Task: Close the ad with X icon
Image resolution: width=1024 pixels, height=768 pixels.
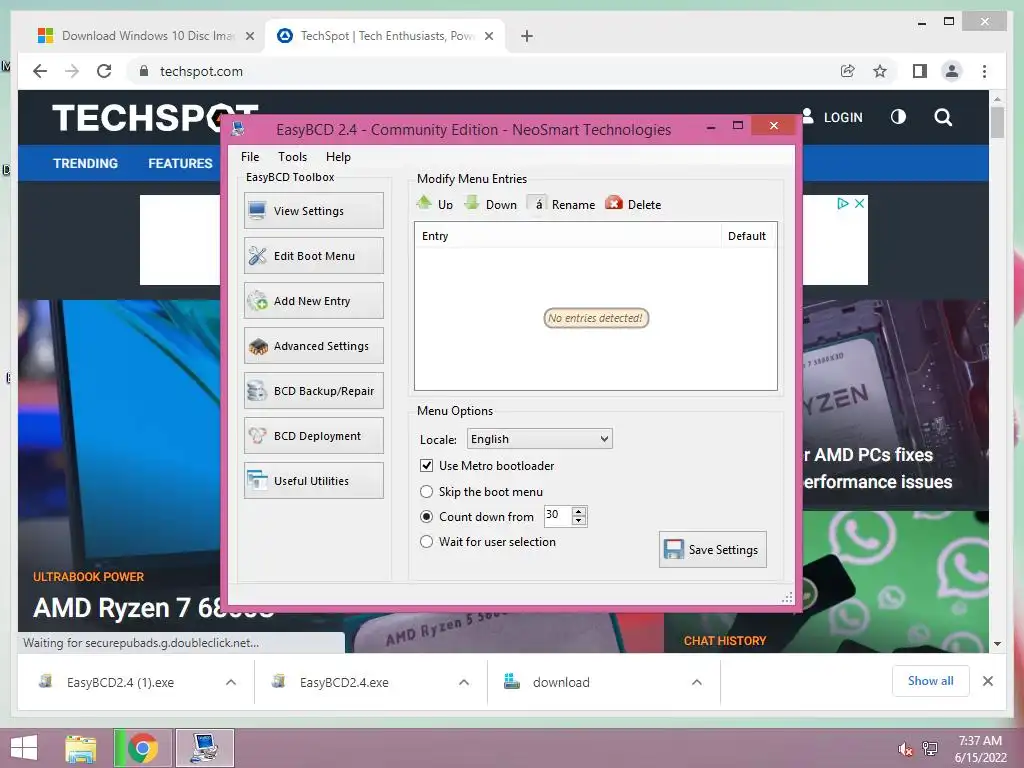Action: tap(859, 203)
